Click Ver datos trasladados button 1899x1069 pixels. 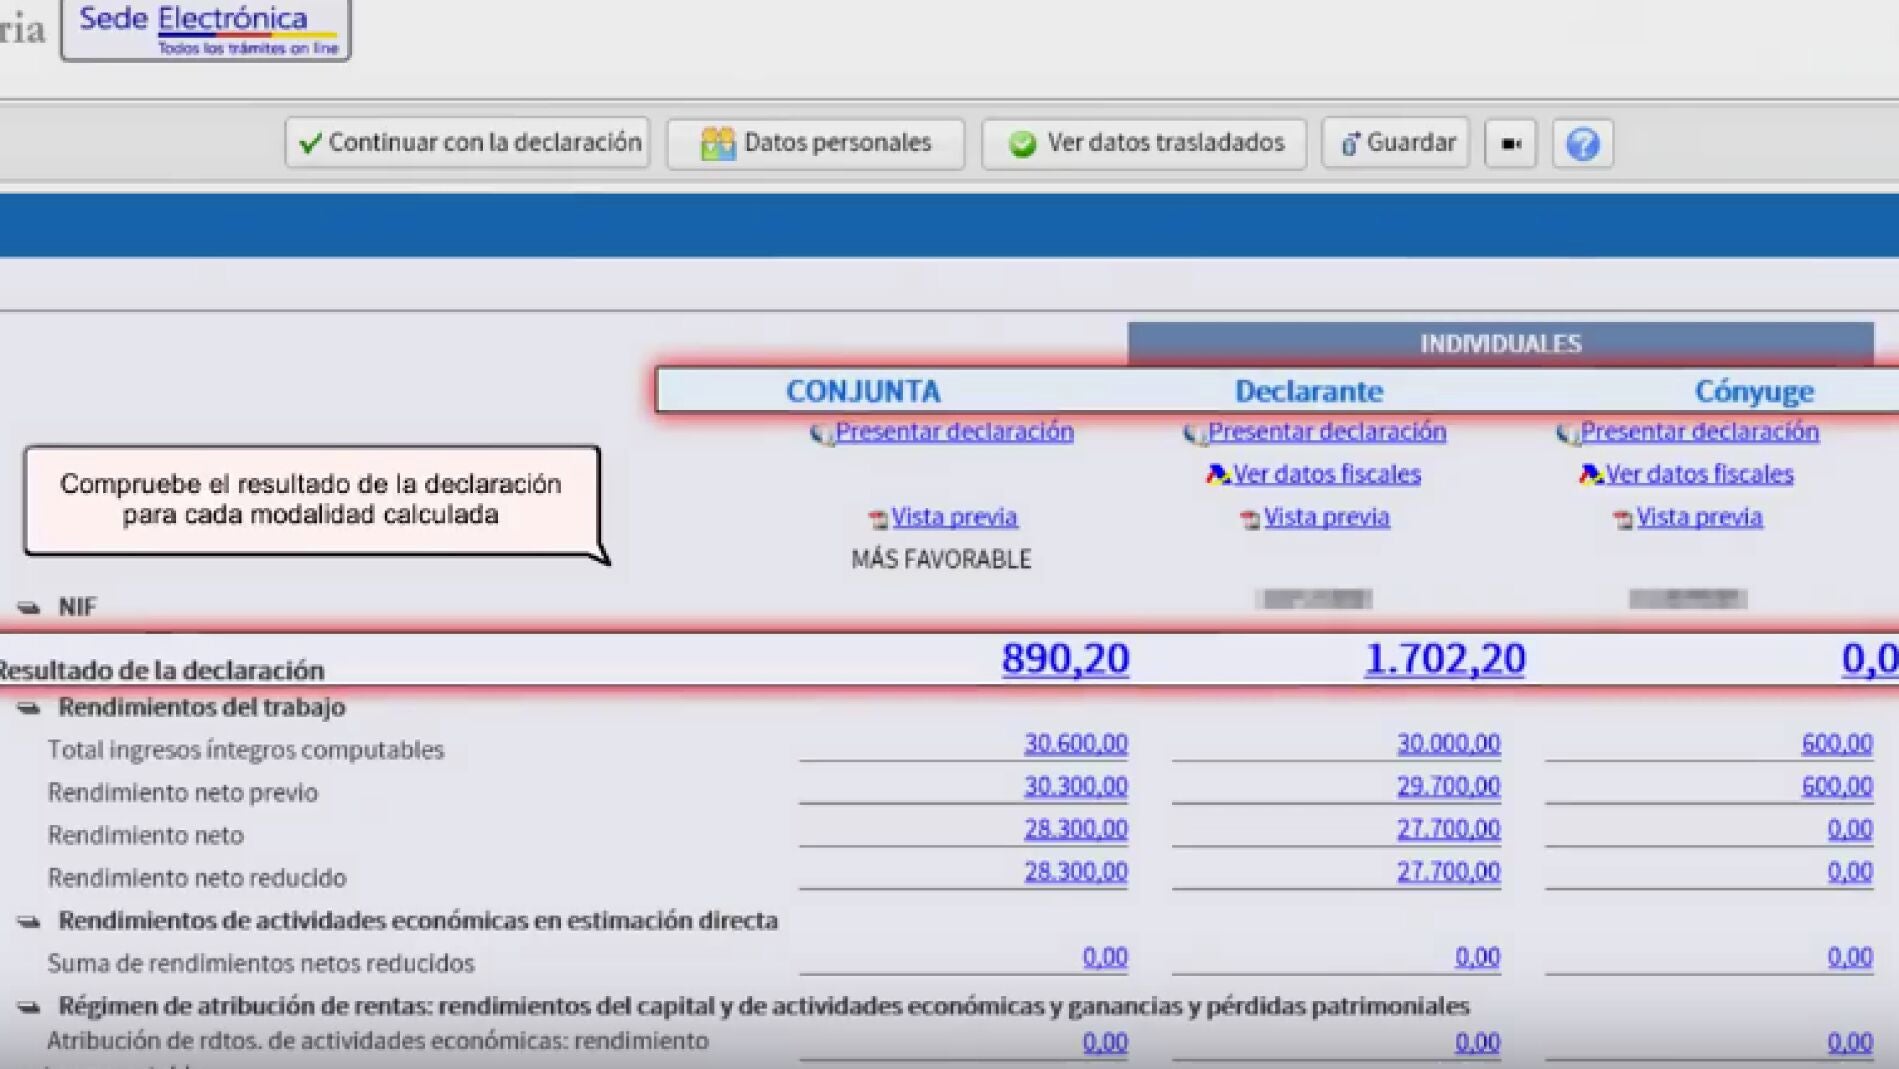click(x=1144, y=143)
